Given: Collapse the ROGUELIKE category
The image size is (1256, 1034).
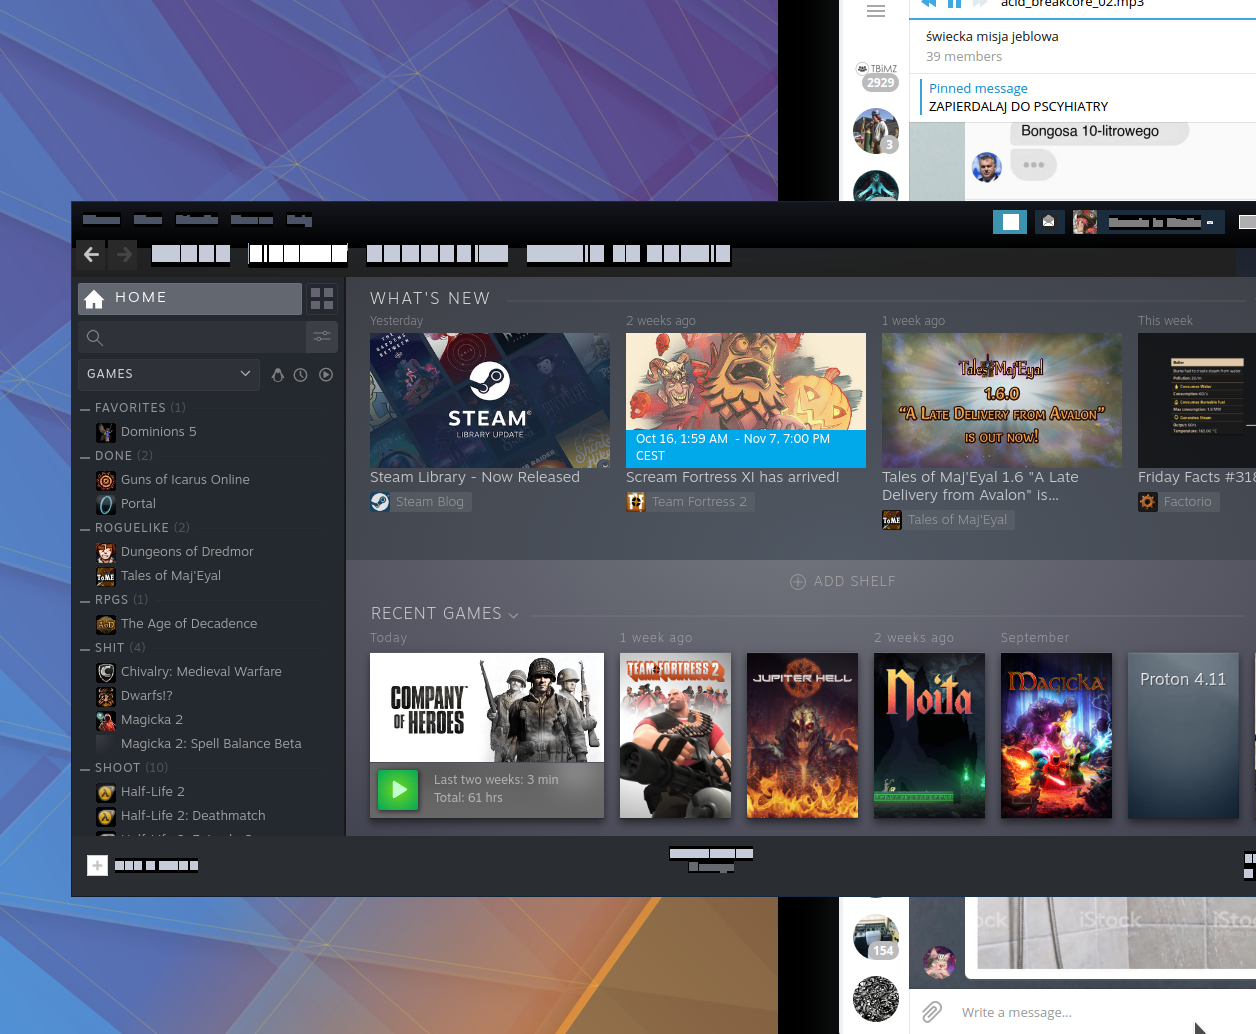Looking at the screenshot, I should 86,528.
